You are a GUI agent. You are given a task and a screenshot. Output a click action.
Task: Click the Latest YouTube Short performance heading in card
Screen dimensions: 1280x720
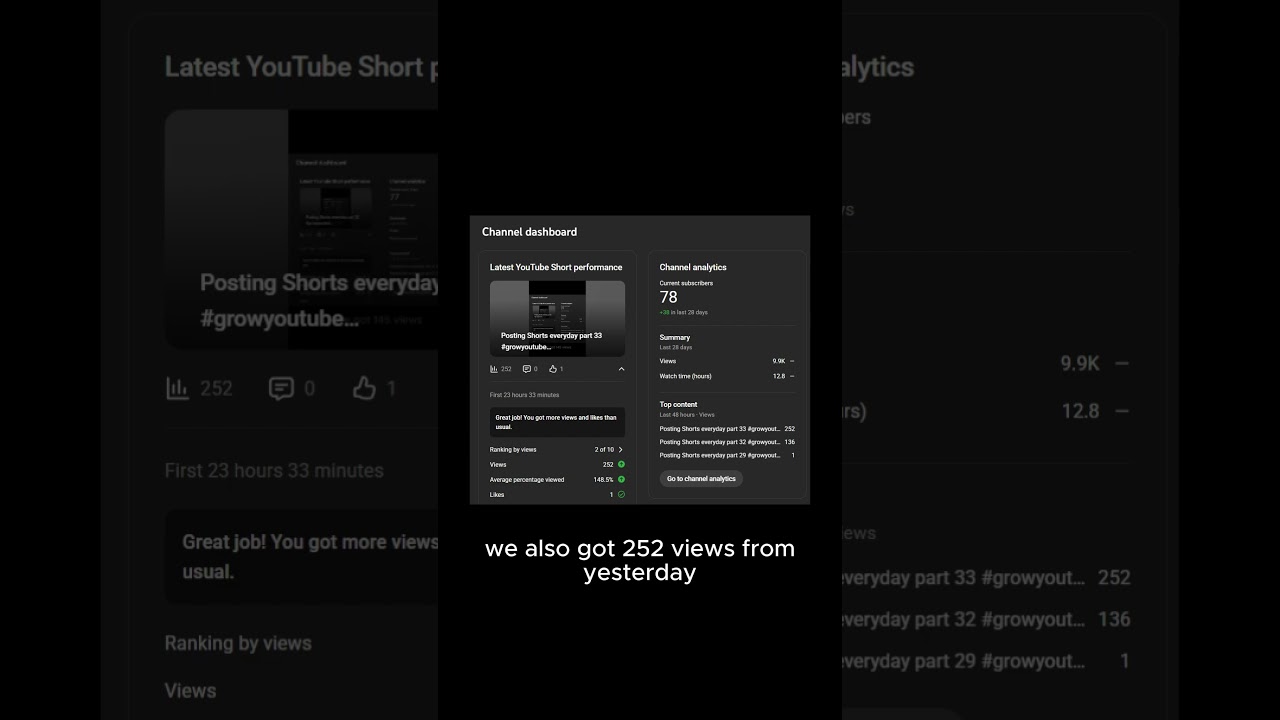pyautogui.click(x=556, y=267)
